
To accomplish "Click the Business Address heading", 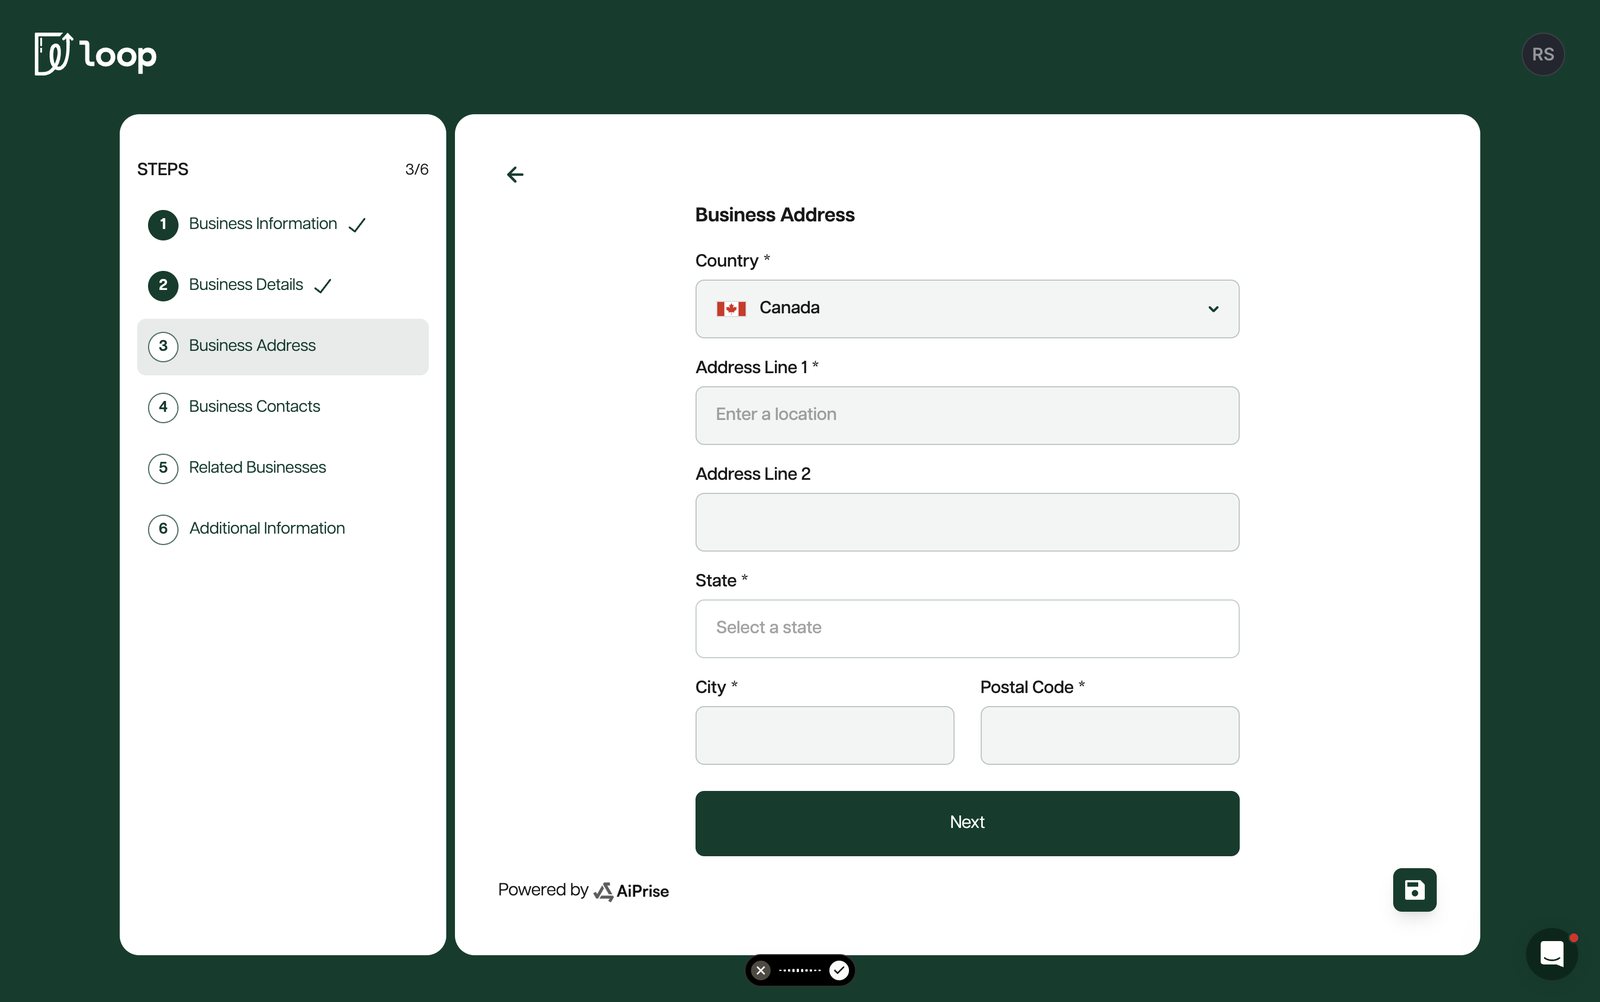I will click(x=775, y=215).
